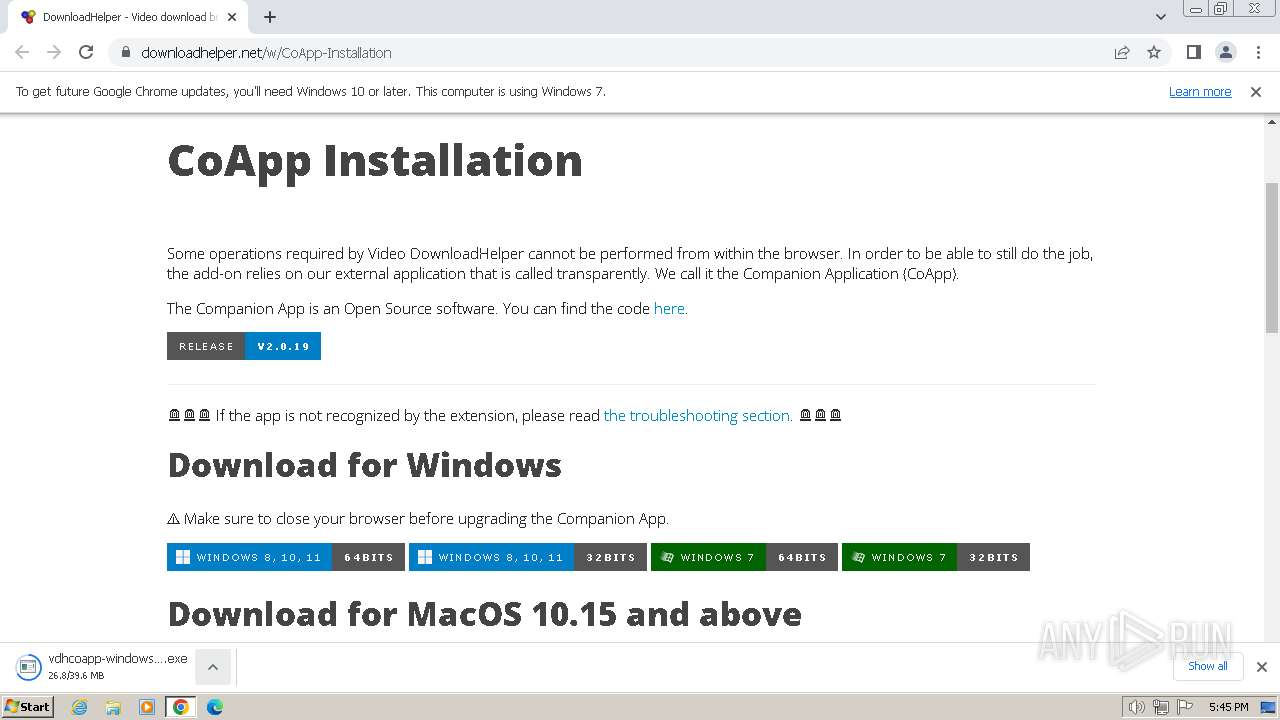1280x720 pixels.
Task: Dismiss the Chrome update notice
Action: click(x=1256, y=91)
